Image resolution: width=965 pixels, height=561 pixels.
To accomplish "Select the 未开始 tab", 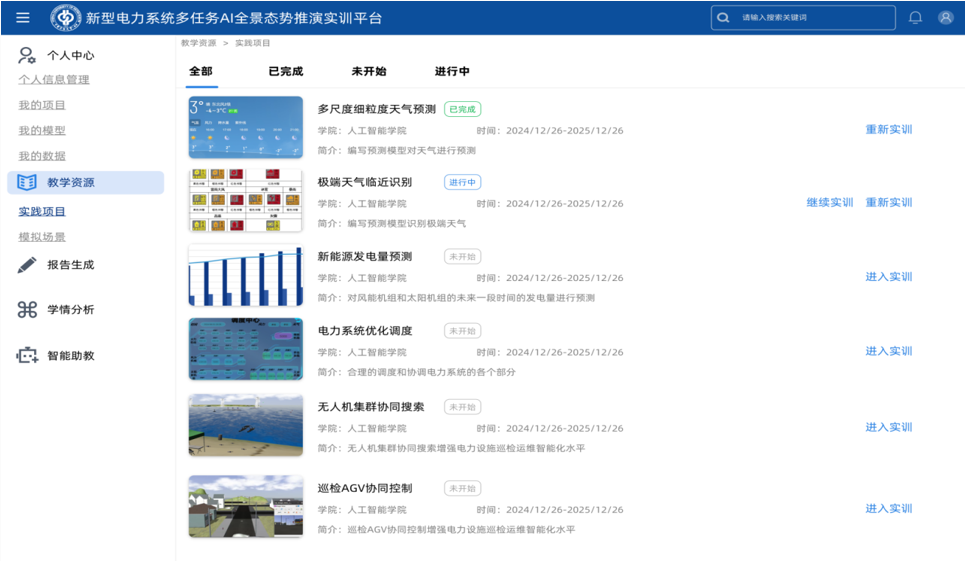I will pyautogui.click(x=368, y=72).
